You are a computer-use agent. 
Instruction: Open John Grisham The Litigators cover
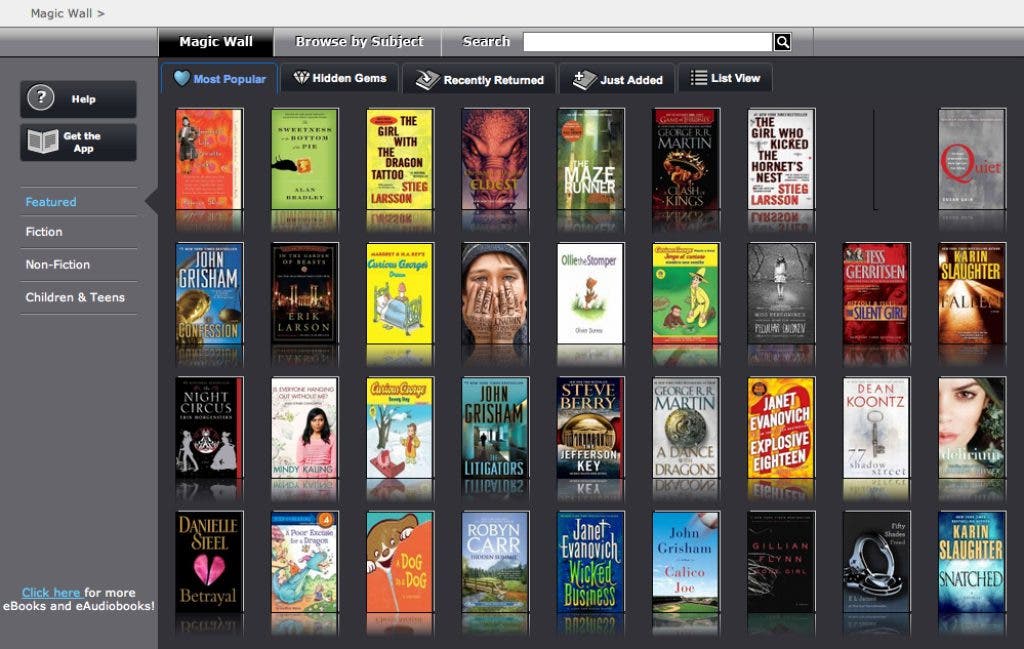pyautogui.click(x=495, y=428)
